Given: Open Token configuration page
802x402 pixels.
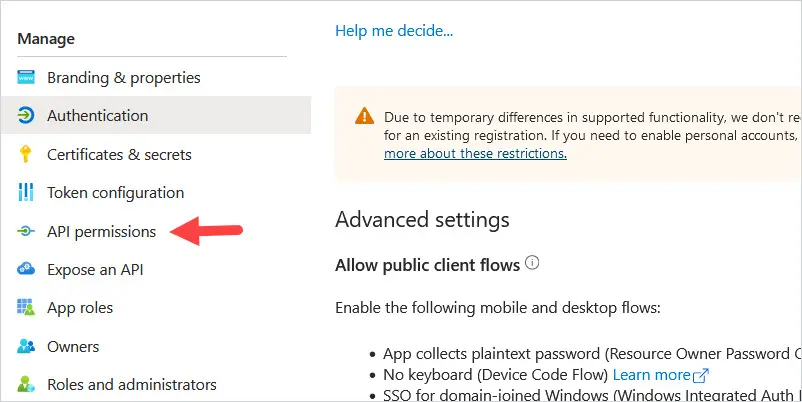Looking at the screenshot, I should 116,193.
